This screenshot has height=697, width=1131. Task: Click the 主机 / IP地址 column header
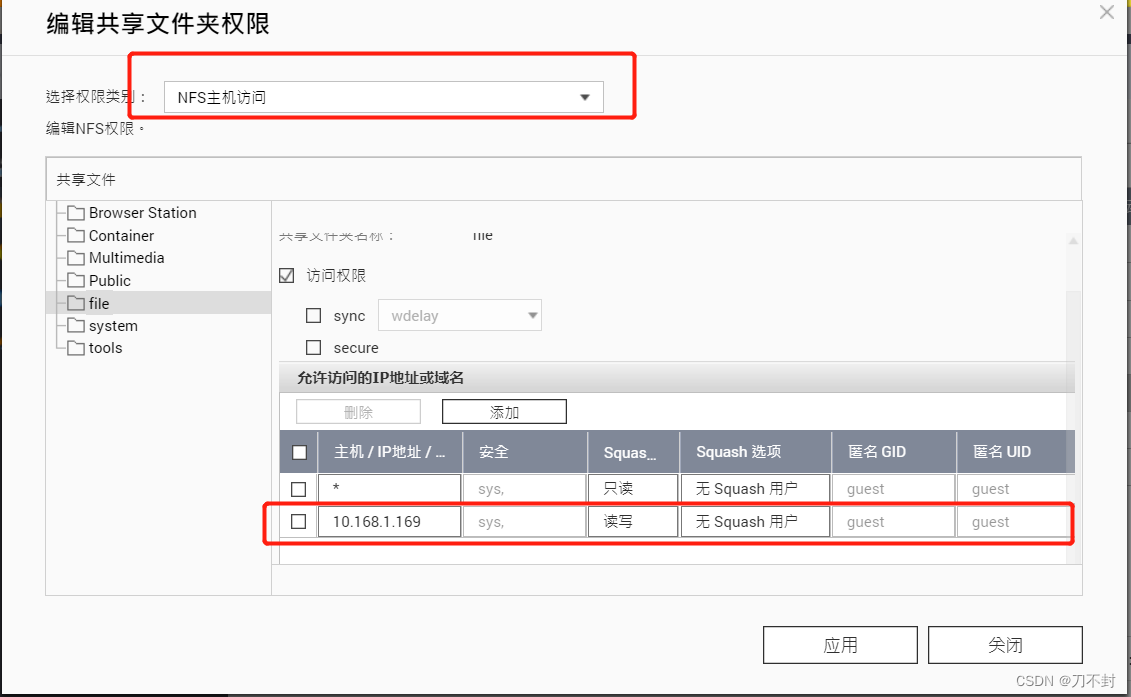coord(390,452)
